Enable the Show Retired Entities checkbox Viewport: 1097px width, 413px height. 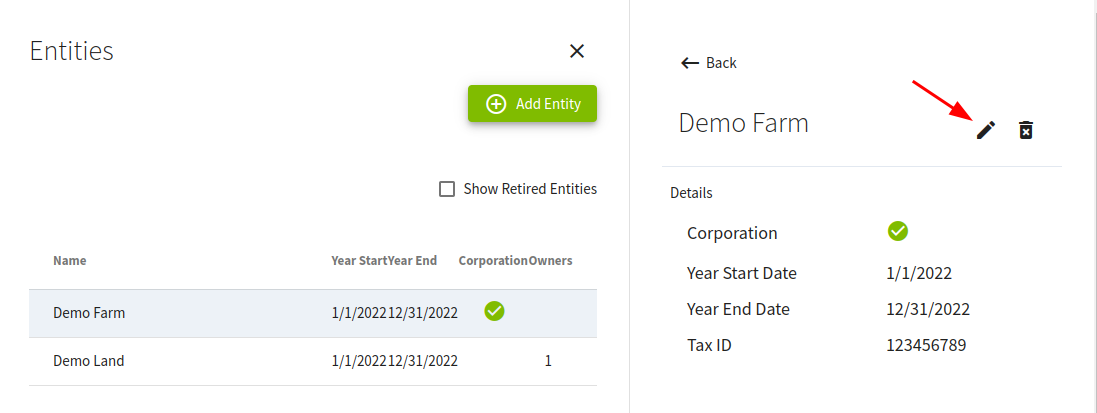point(447,189)
